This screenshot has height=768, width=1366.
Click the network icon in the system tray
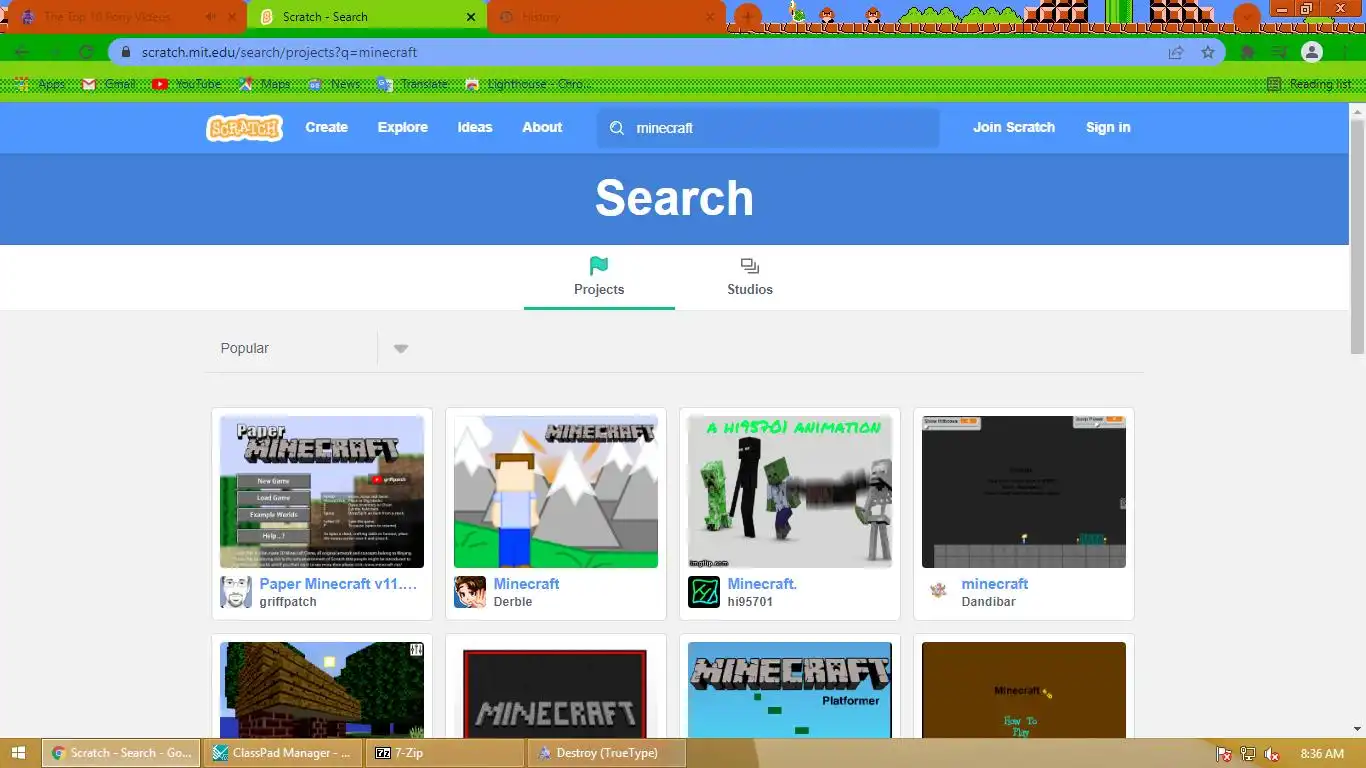tap(1248, 754)
